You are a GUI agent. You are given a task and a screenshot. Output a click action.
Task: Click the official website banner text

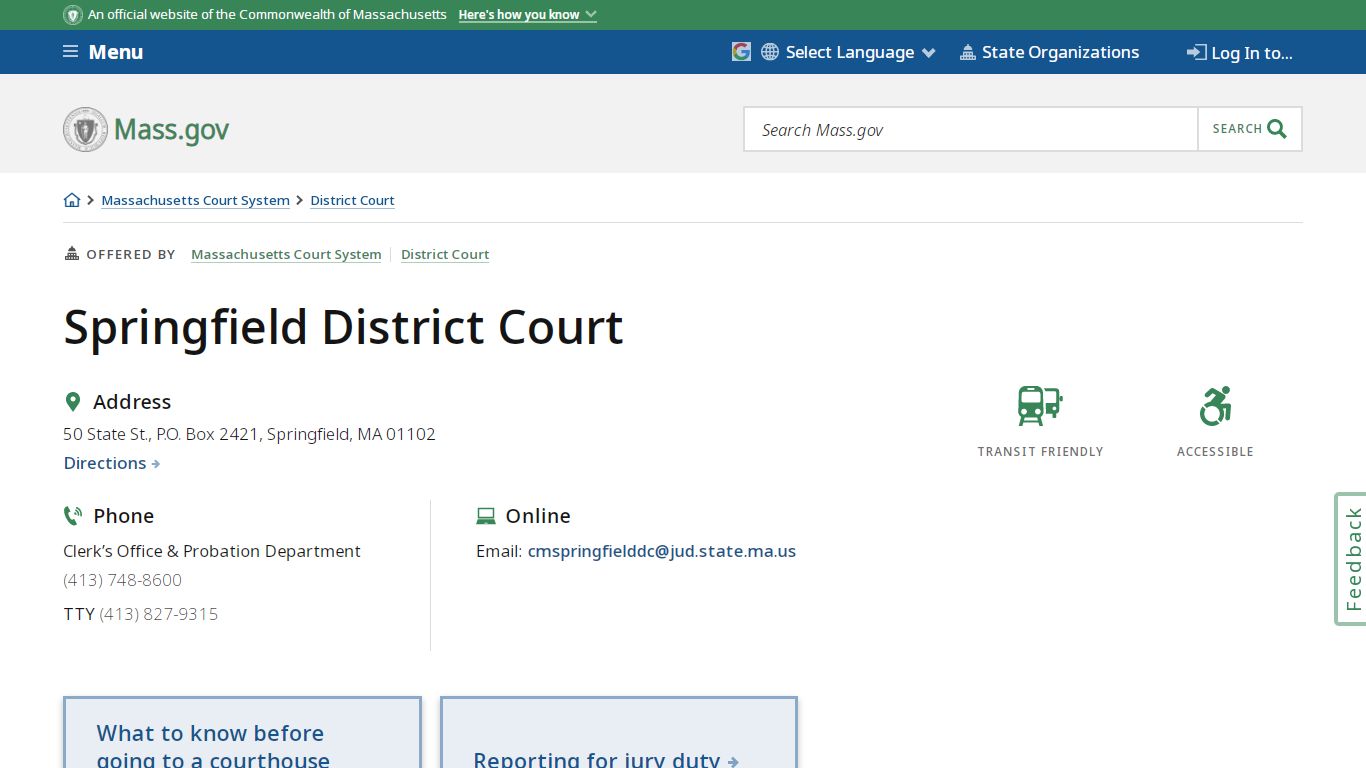pos(267,15)
